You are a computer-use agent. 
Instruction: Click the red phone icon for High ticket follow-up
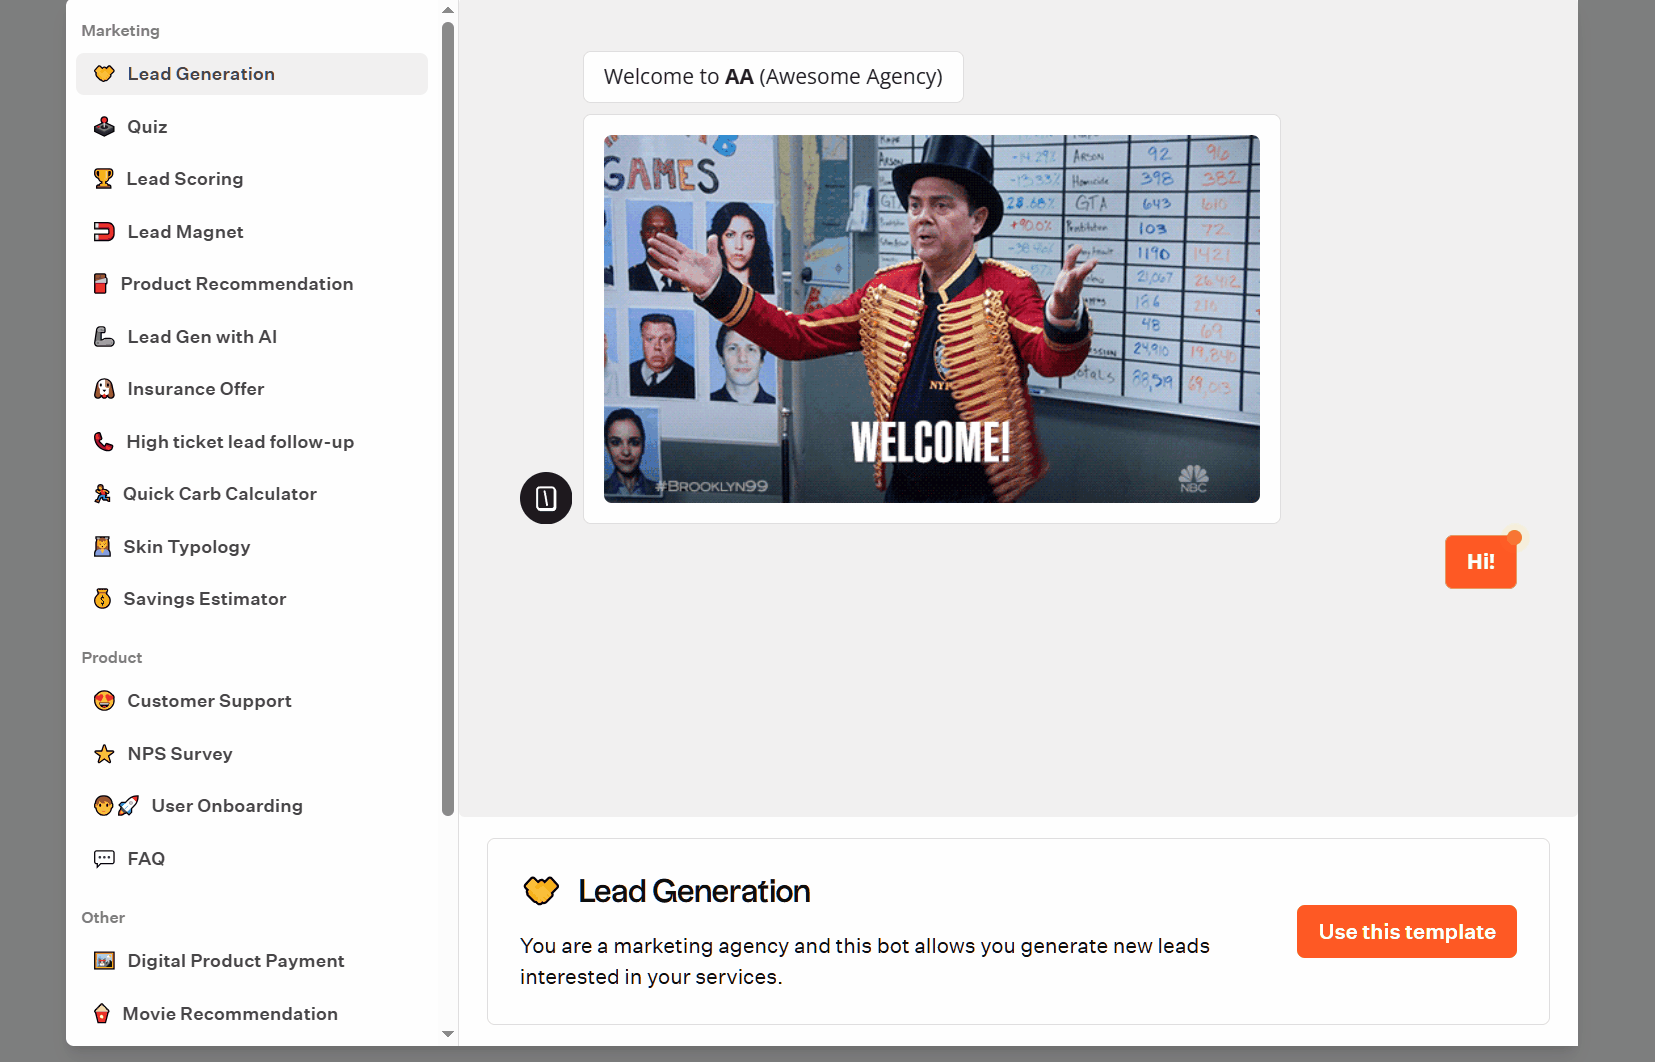point(103,442)
